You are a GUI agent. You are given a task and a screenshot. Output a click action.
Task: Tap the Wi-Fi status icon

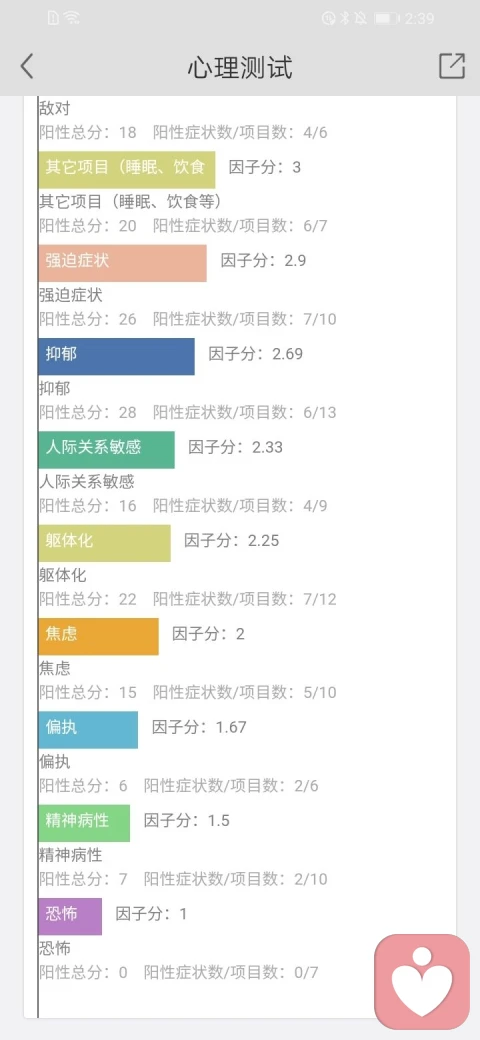(72, 18)
